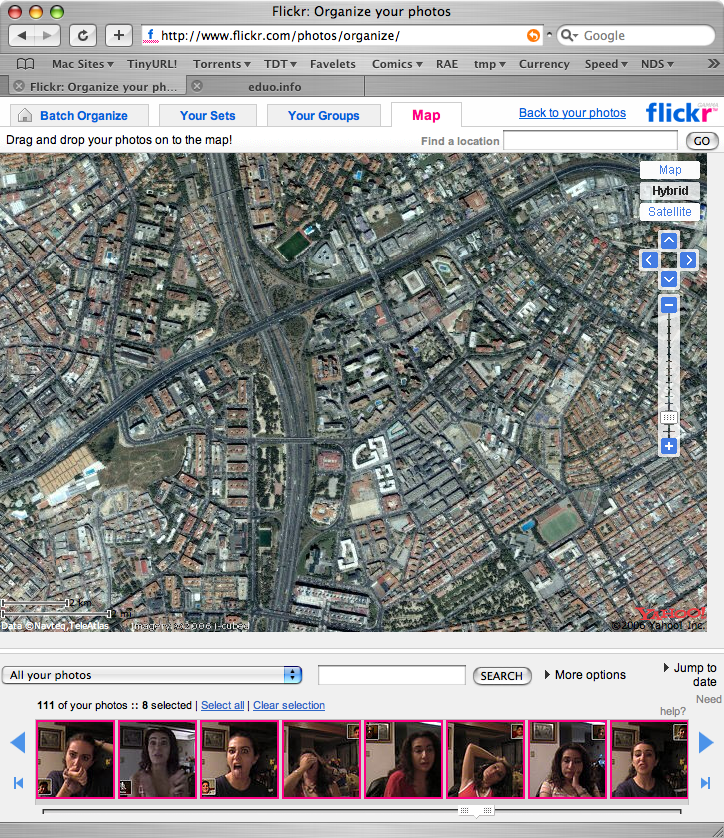Click the SEARCH button
Viewport: 724px width, 838px height.
[502, 676]
